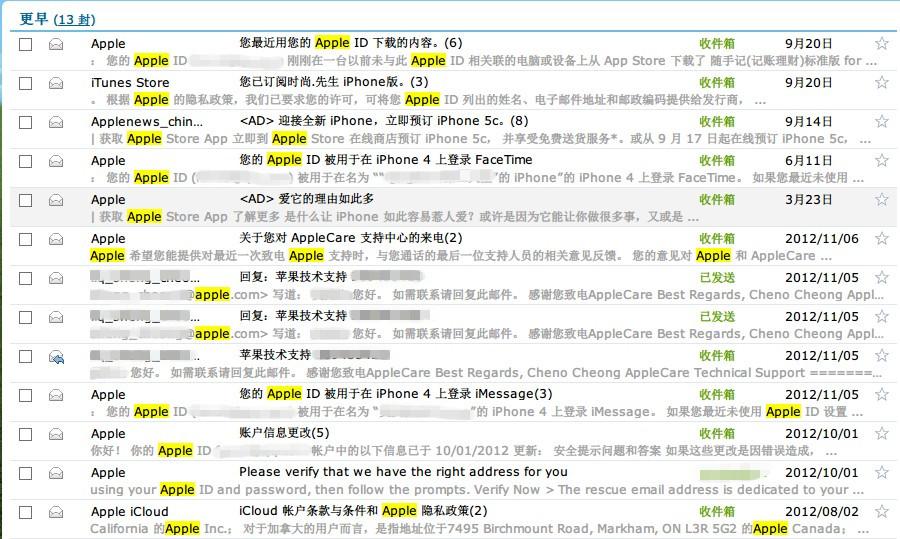Click envelope icon of 爱它的理由如此多 email
This screenshot has height=539, width=900.
56,200
